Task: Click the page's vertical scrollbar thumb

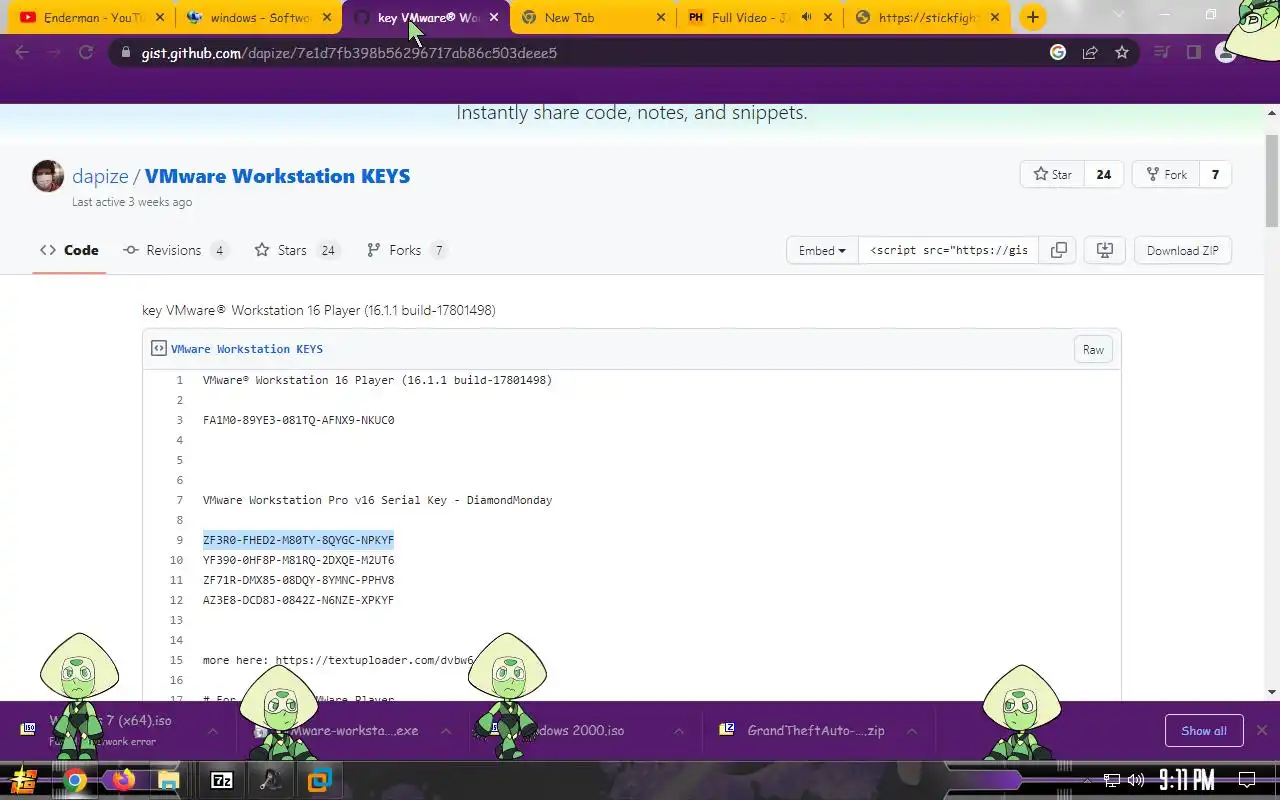Action: tap(1272, 181)
